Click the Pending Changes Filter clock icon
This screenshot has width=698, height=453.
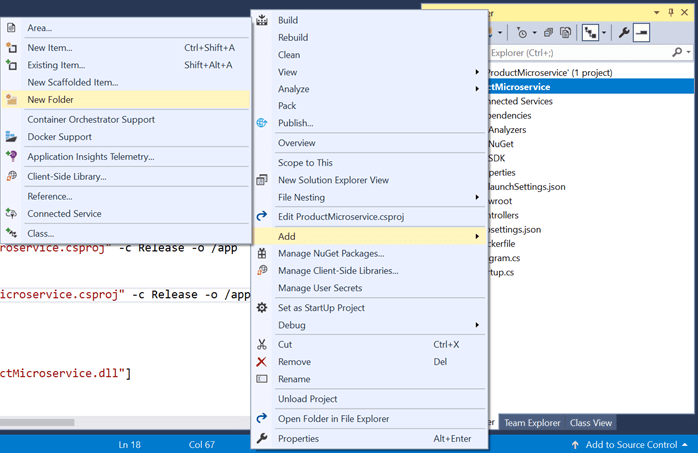(522, 32)
